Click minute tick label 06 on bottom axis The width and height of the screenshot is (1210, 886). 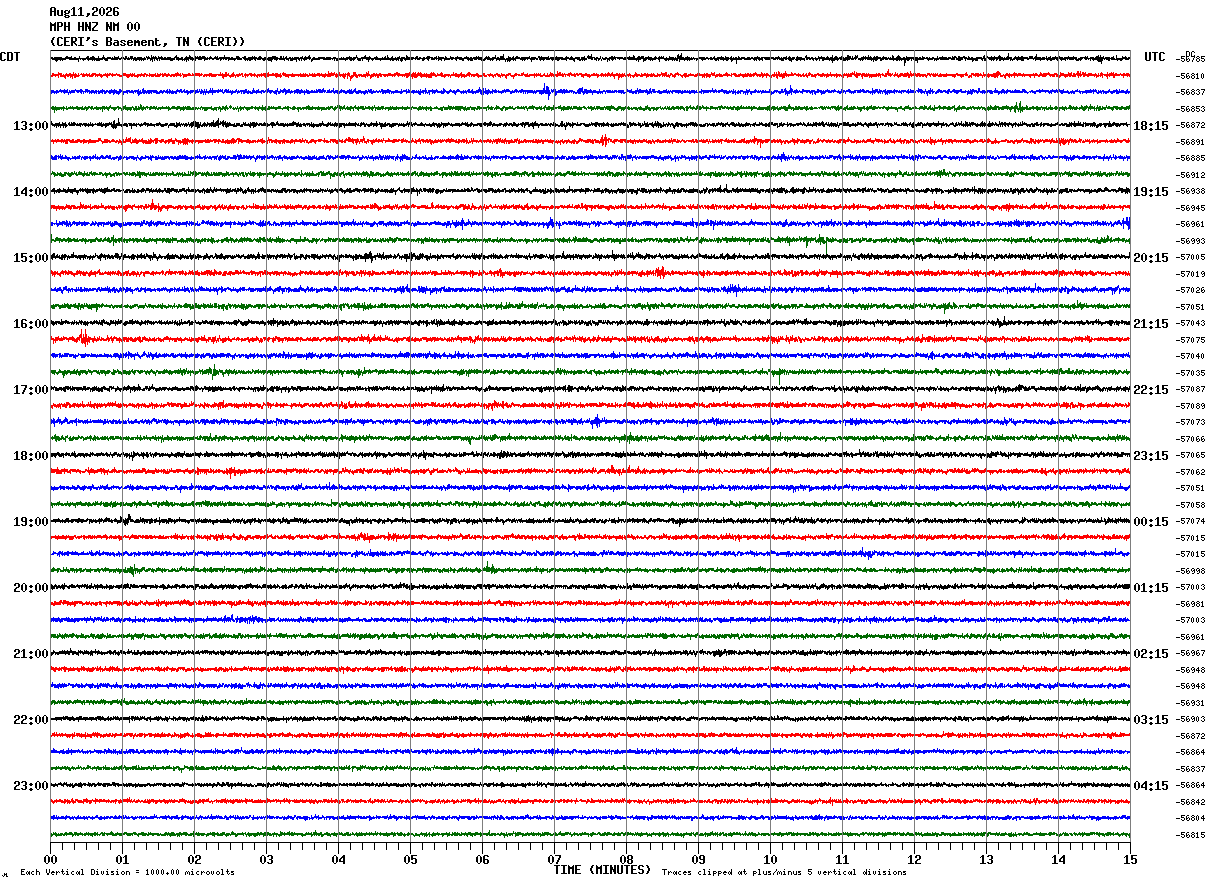pos(482,860)
